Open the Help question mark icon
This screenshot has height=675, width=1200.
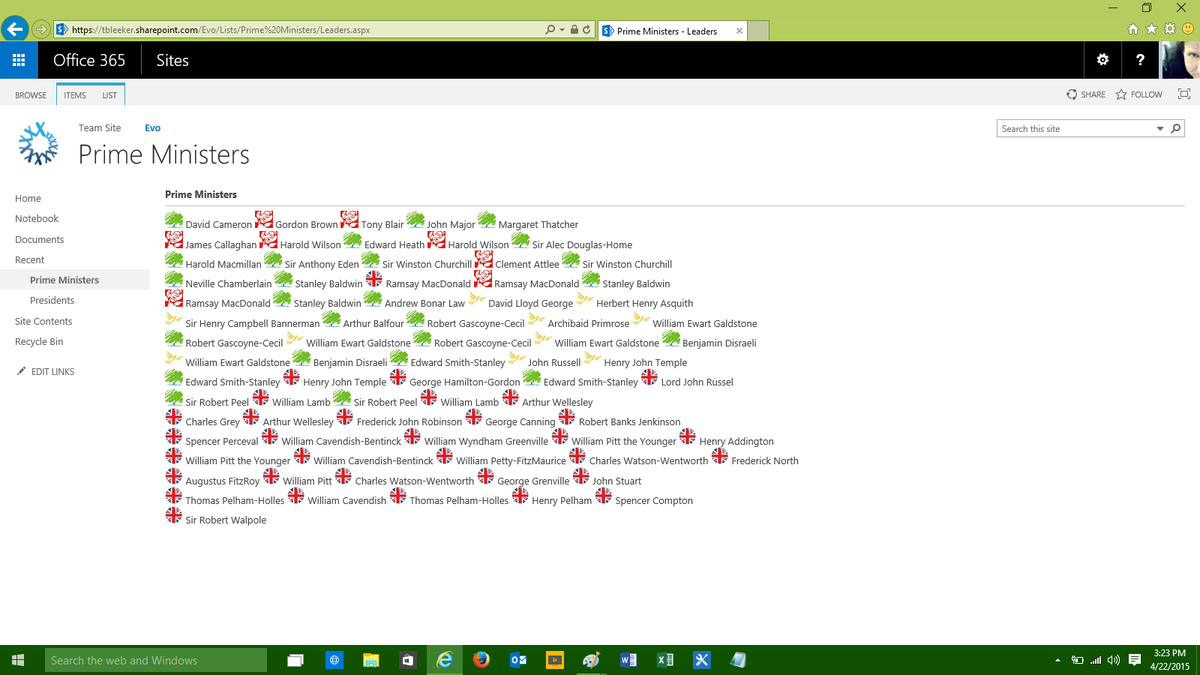click(x=1140, y=60)
